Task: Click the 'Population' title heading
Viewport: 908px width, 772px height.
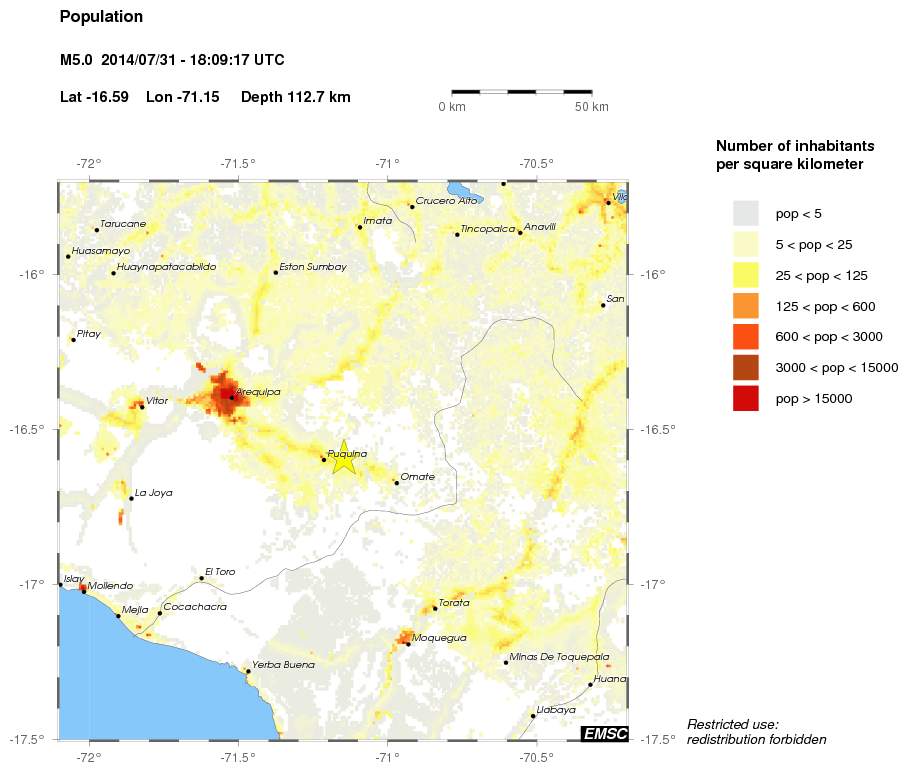Action: point(101,17)
